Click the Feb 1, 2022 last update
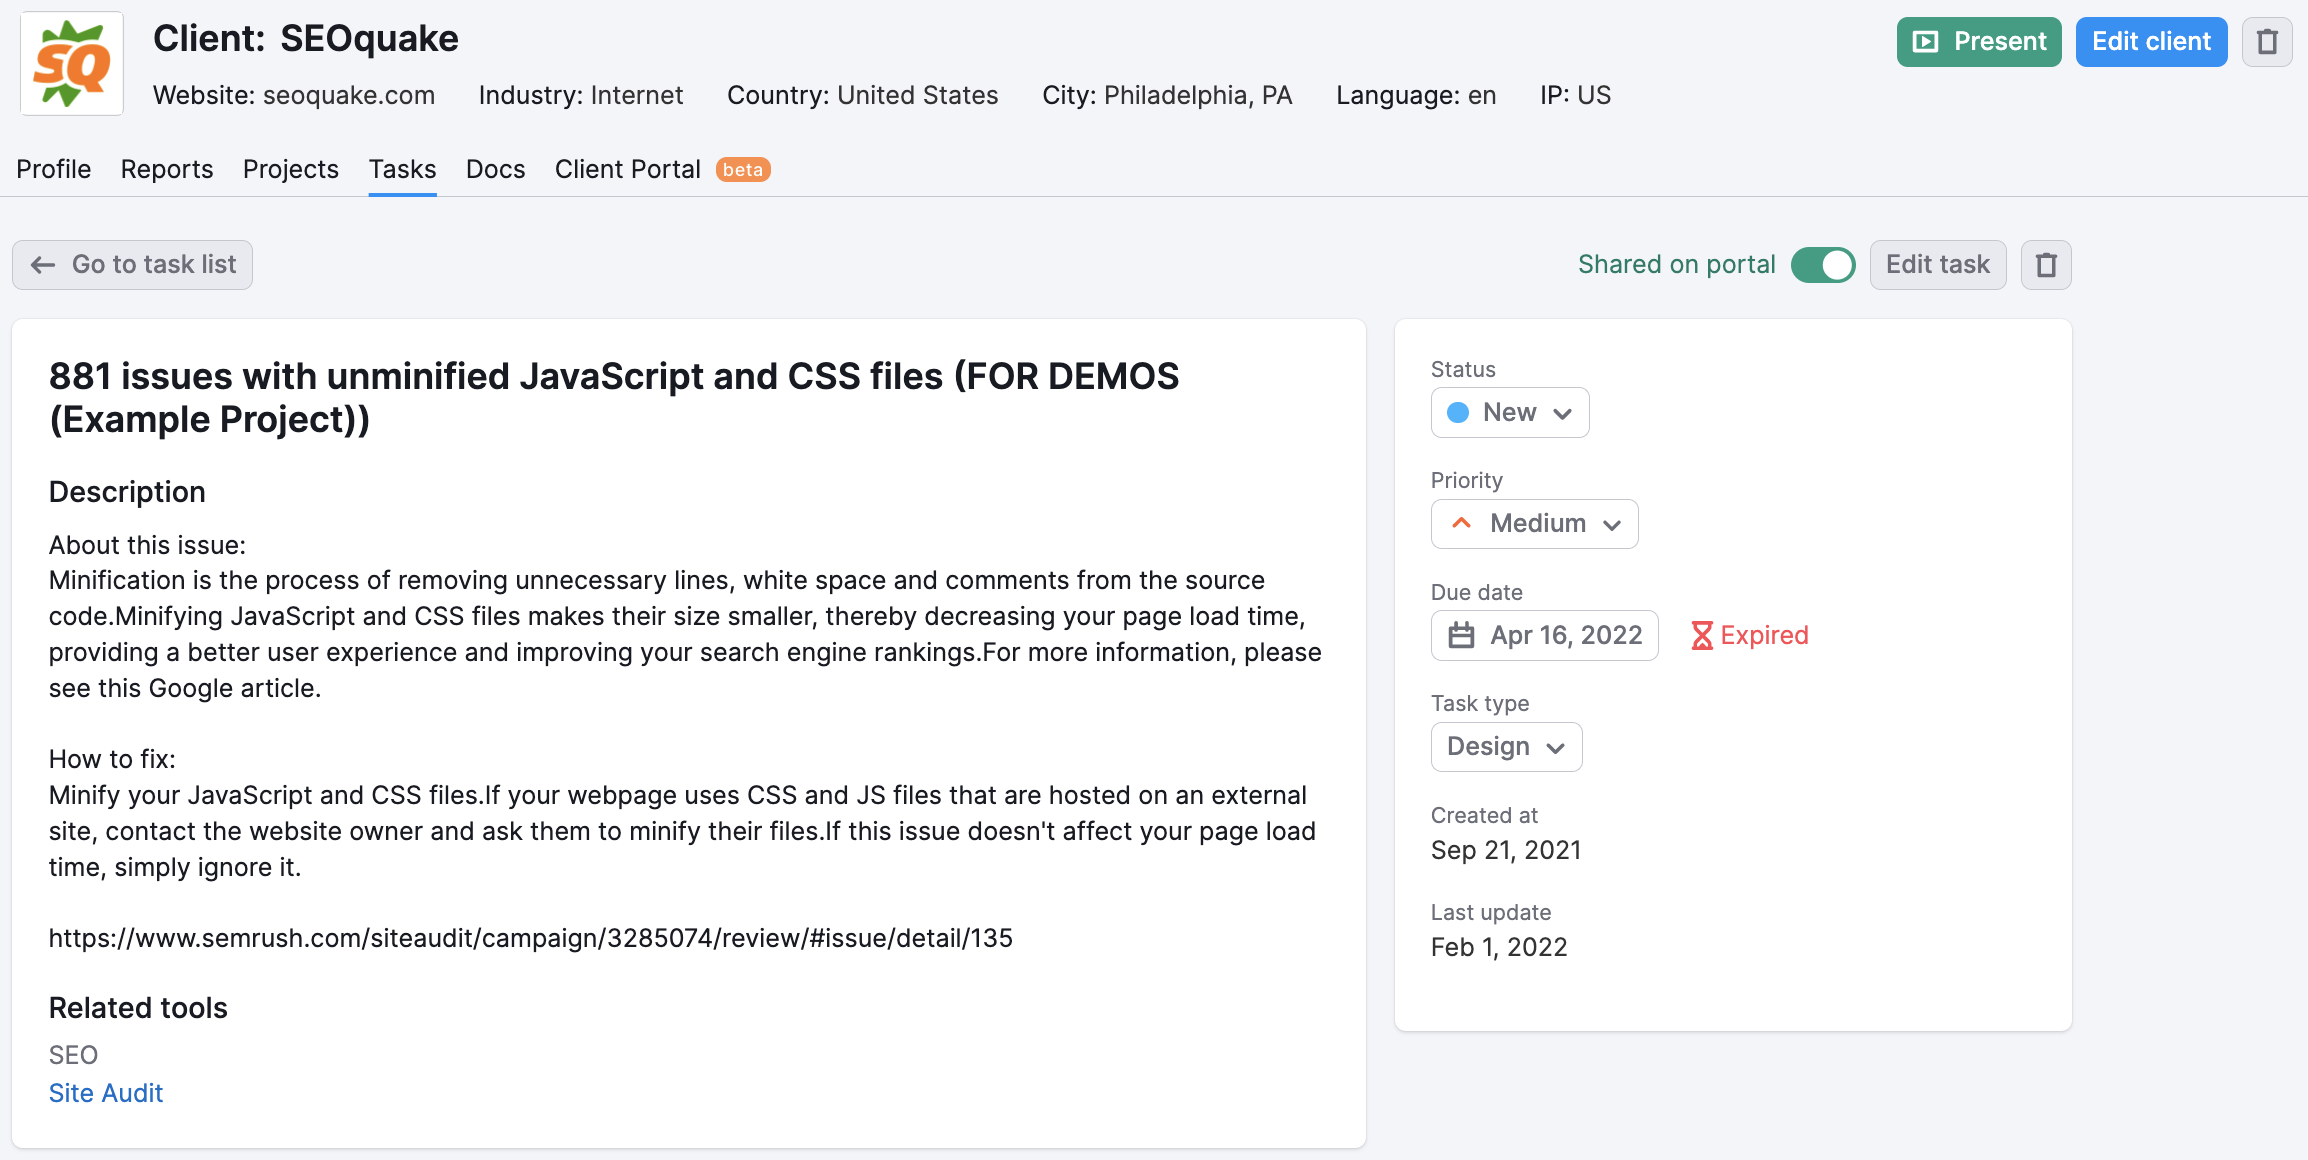 [1499, 947]
